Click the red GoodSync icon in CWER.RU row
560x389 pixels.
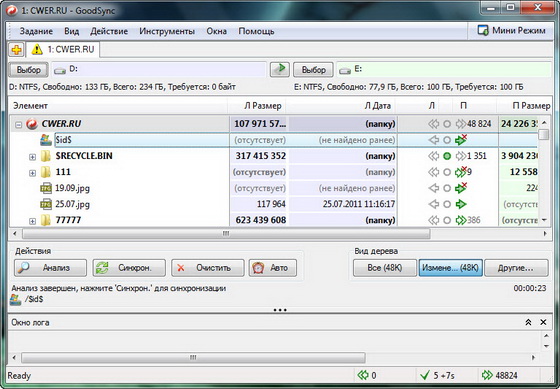pyautogui.click(x=32, y=124)
